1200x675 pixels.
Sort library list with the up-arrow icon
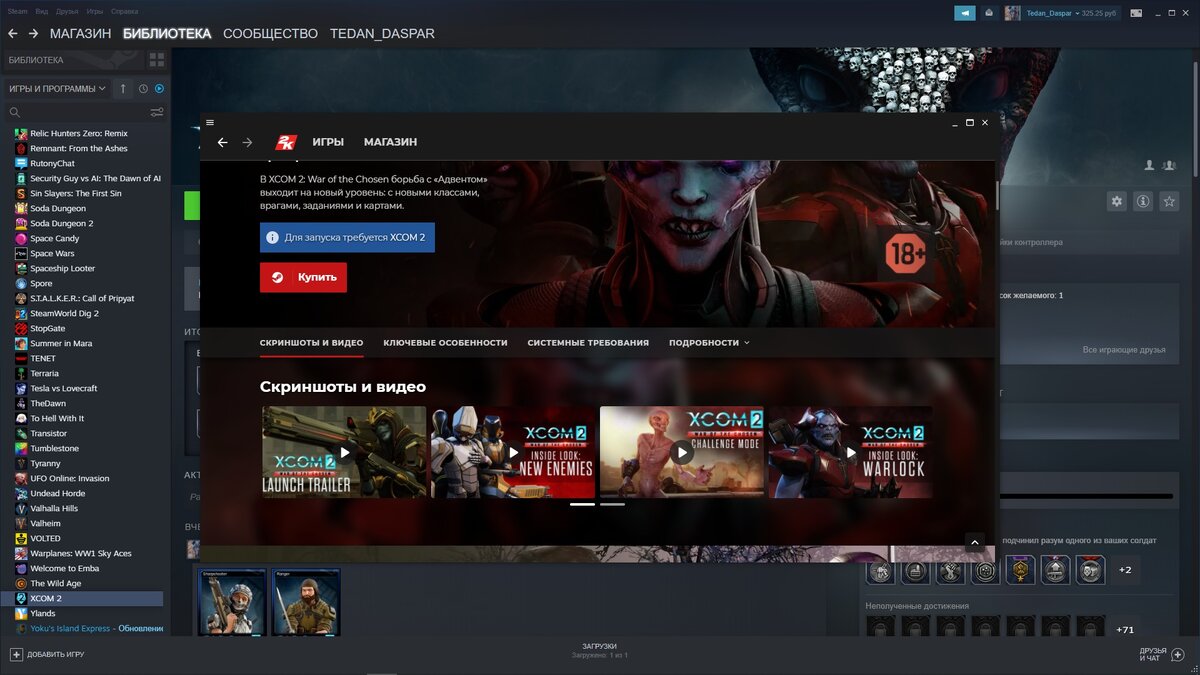[x=123, y=88]
